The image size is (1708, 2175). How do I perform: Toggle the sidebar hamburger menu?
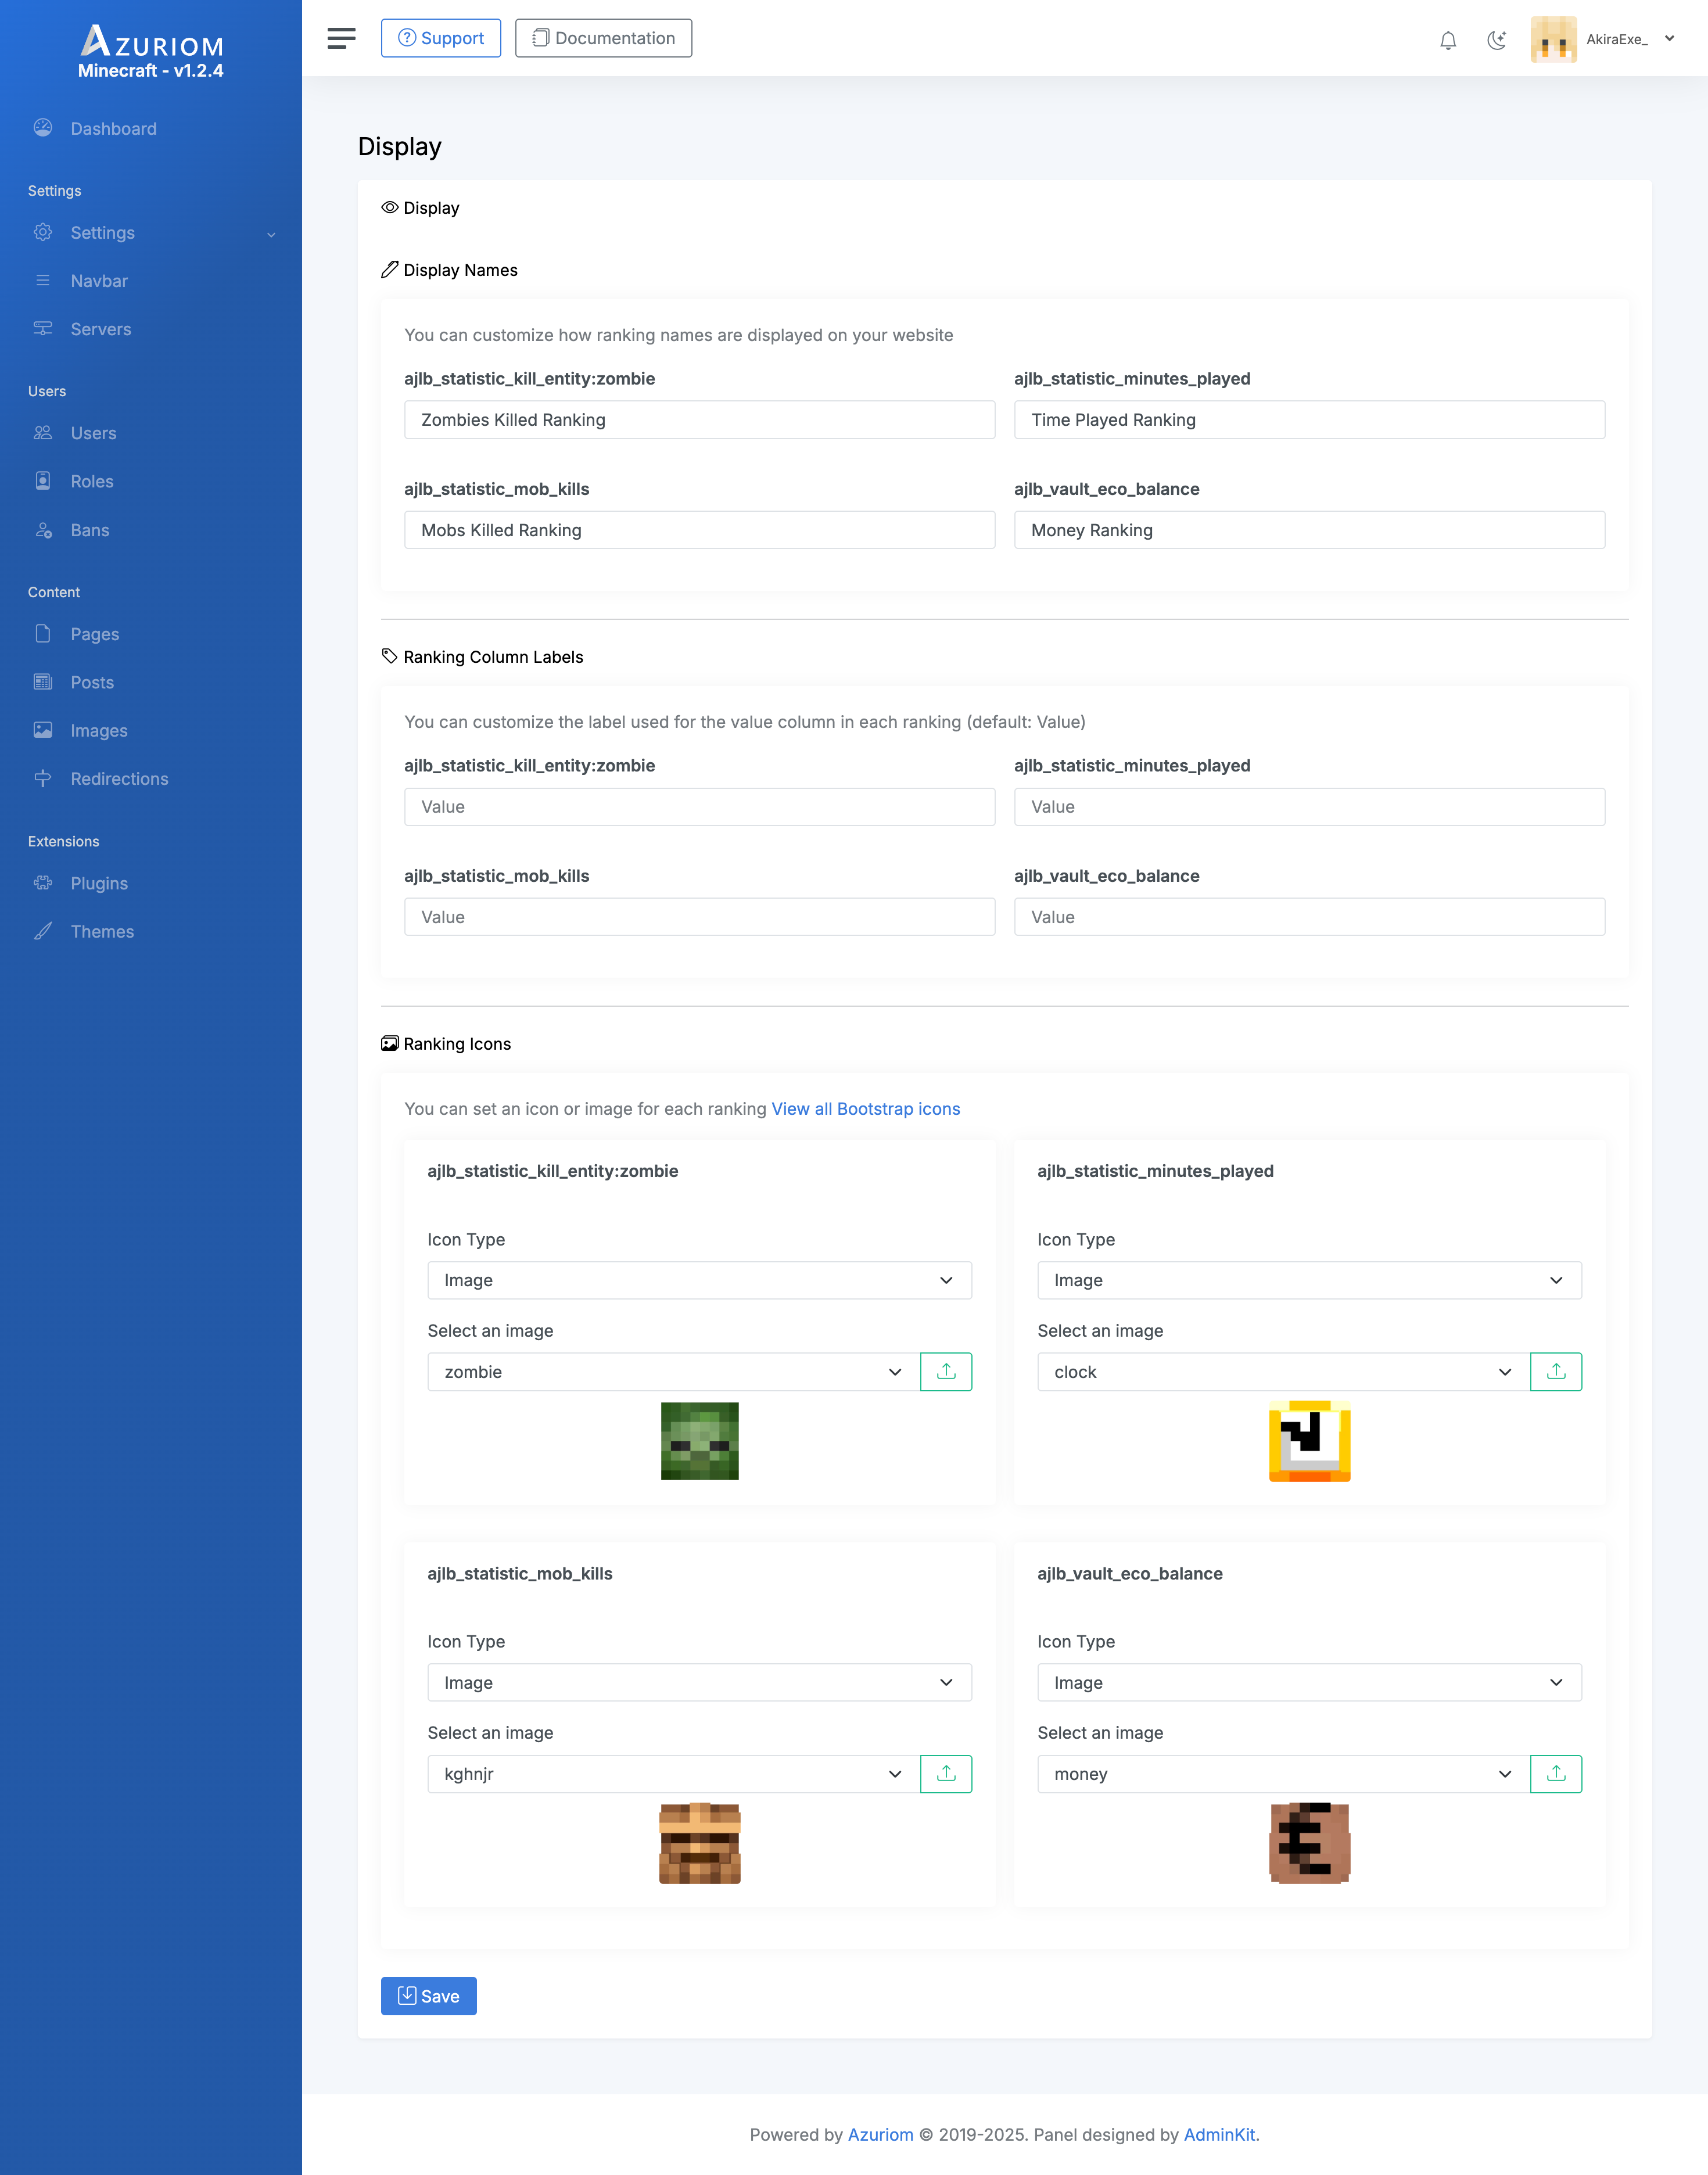point(341,38)
